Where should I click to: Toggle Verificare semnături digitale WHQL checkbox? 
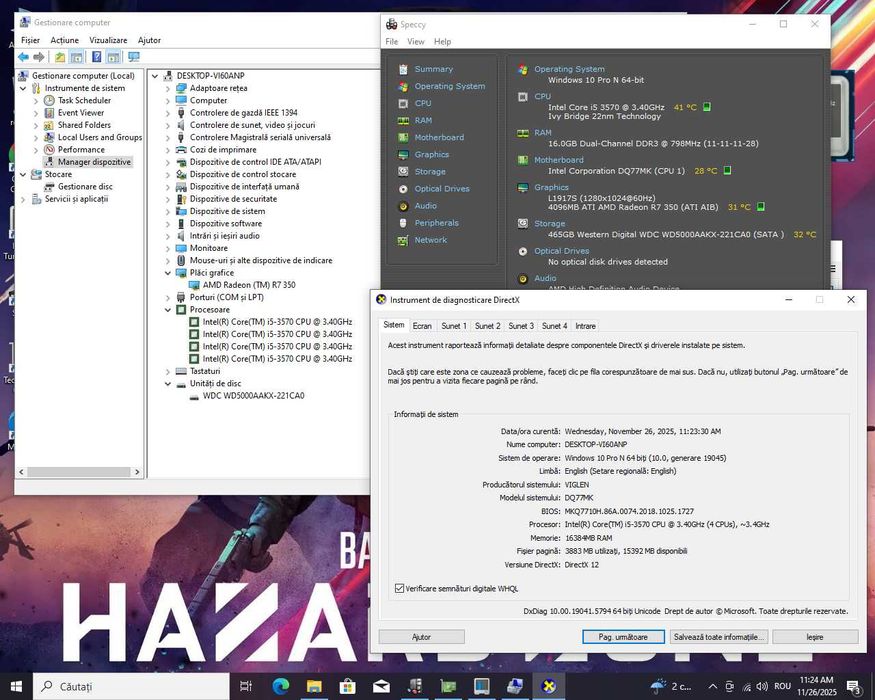point(400,588)
